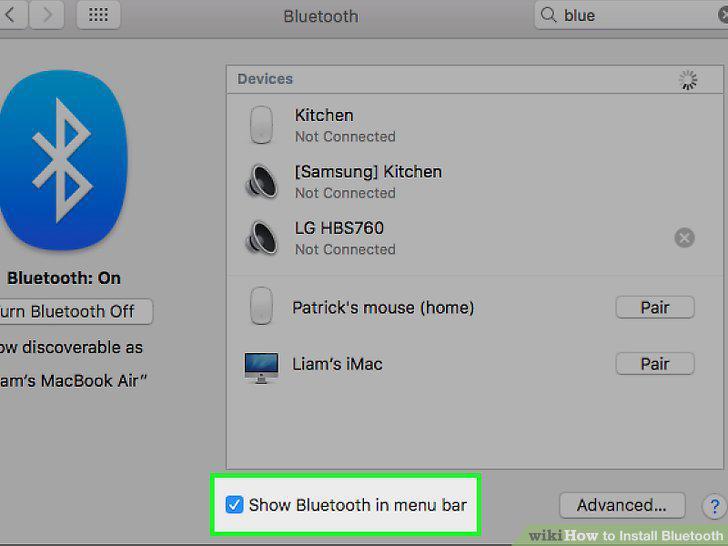
Task: Toggle Show Bluetooth in menu bar checkbox
Action: click(234, 505)
